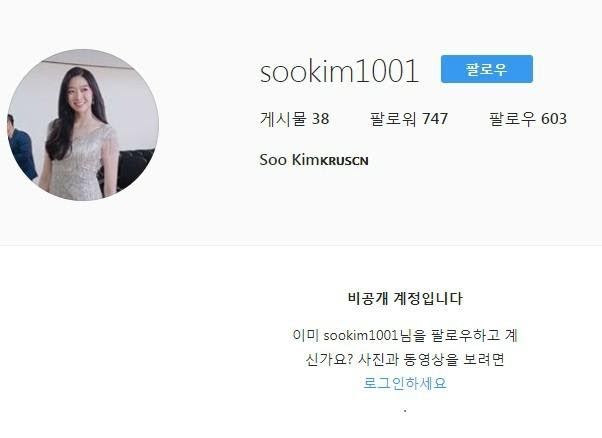Image resolution: width=602 pixels, height=438 pixels.
Task: Click the 비공개 계정입니다 private account heading
Action: pos(405,298)
